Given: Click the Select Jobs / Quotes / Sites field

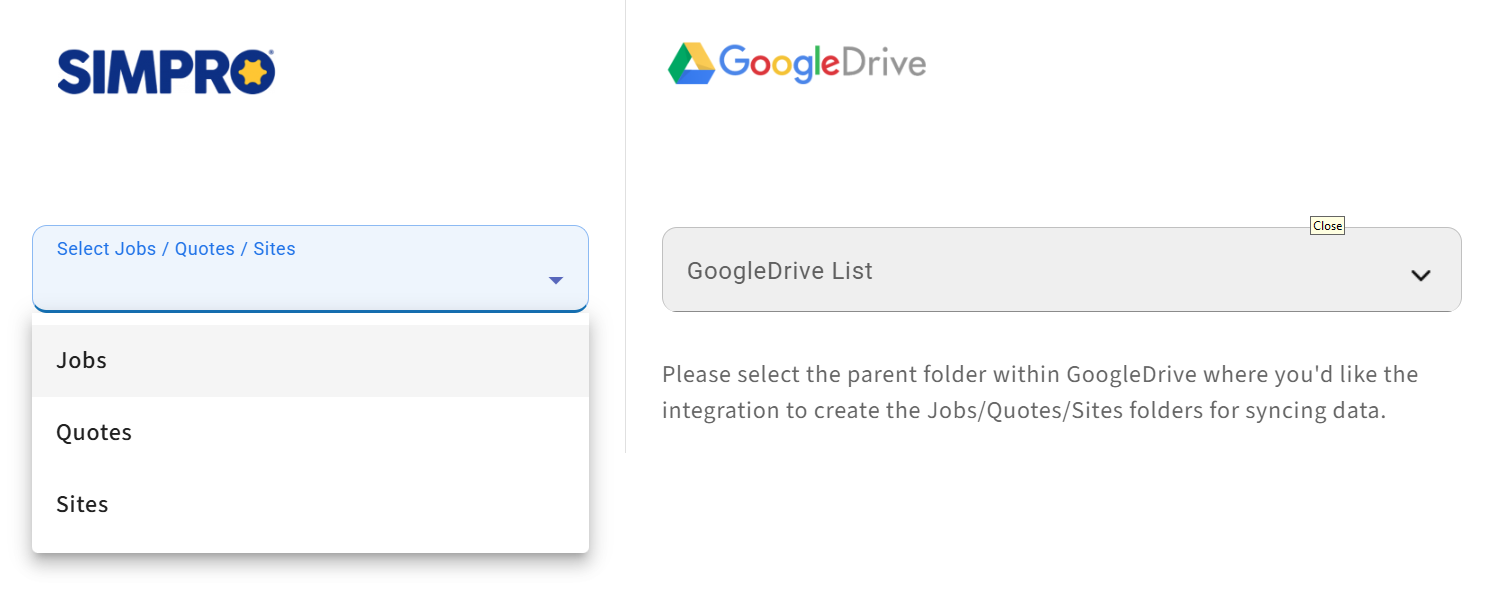Looking at the screenshot, I should tap(310, 268).
